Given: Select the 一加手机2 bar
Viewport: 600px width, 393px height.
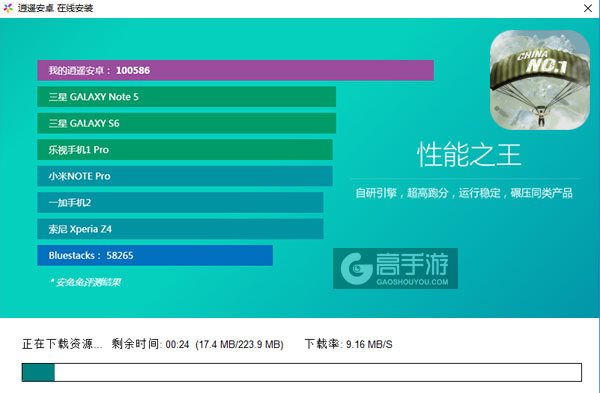Looking at the screenshot, I should 180,202.
